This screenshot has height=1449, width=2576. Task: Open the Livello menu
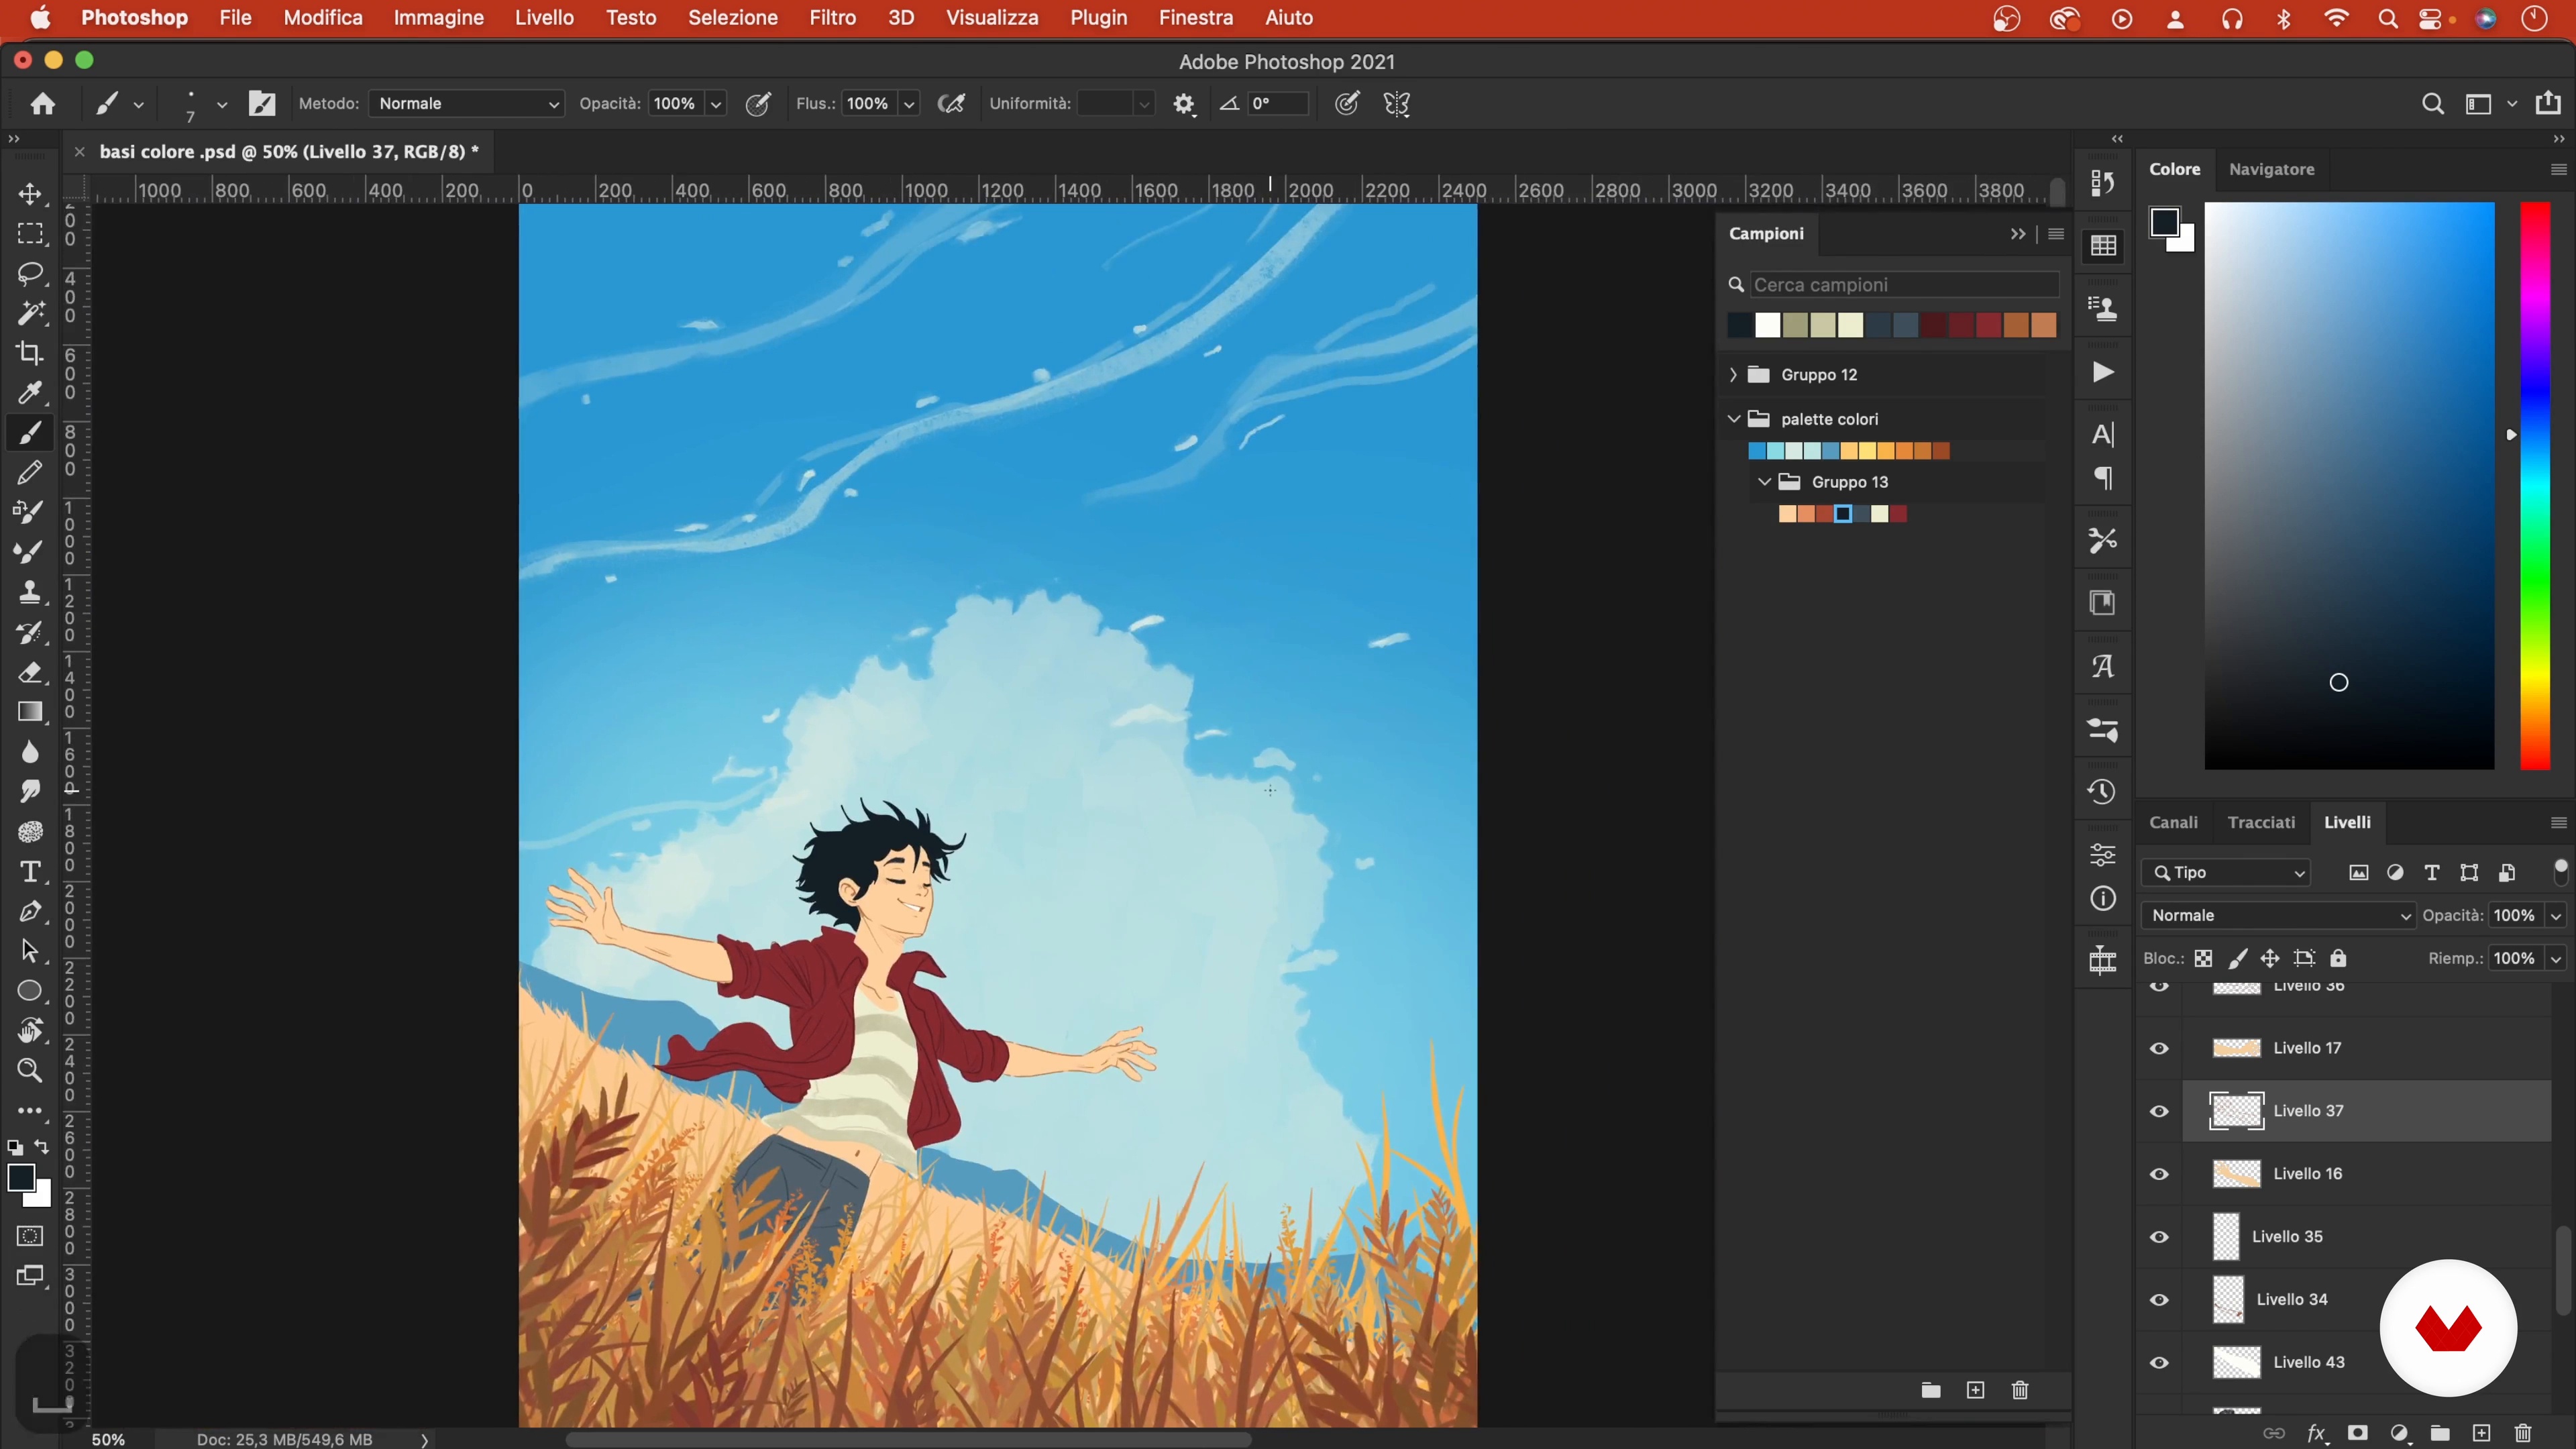[544, 18]
